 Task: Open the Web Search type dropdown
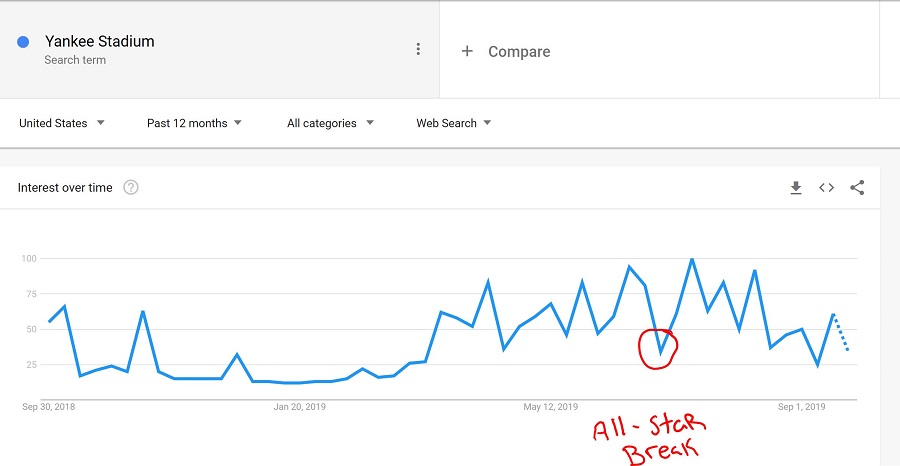coord(453,123)
